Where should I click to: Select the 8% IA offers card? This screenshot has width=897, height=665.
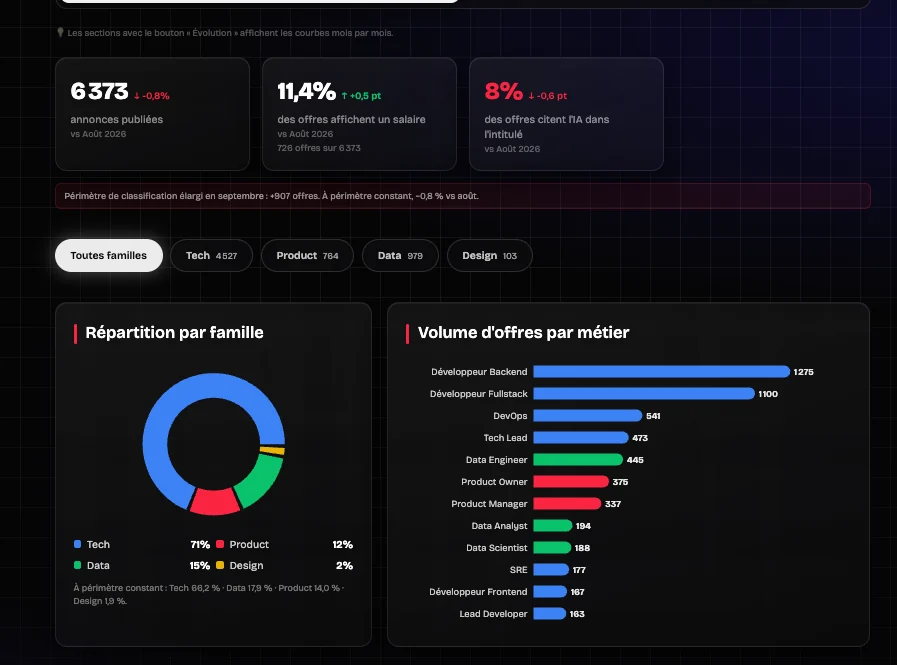coord(566,114)
